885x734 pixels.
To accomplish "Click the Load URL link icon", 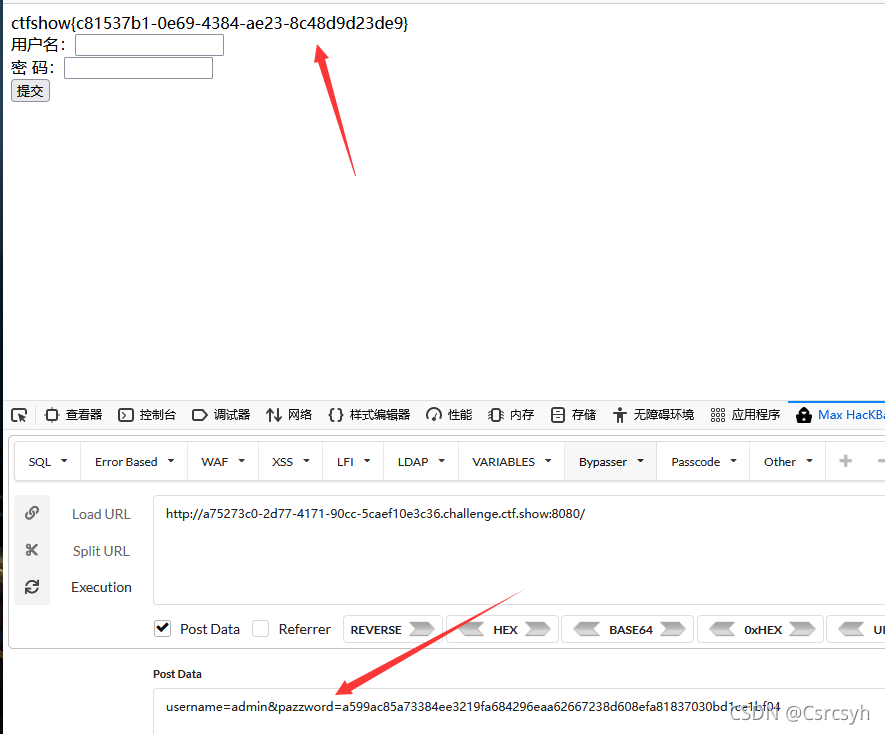I will point(32,513).
